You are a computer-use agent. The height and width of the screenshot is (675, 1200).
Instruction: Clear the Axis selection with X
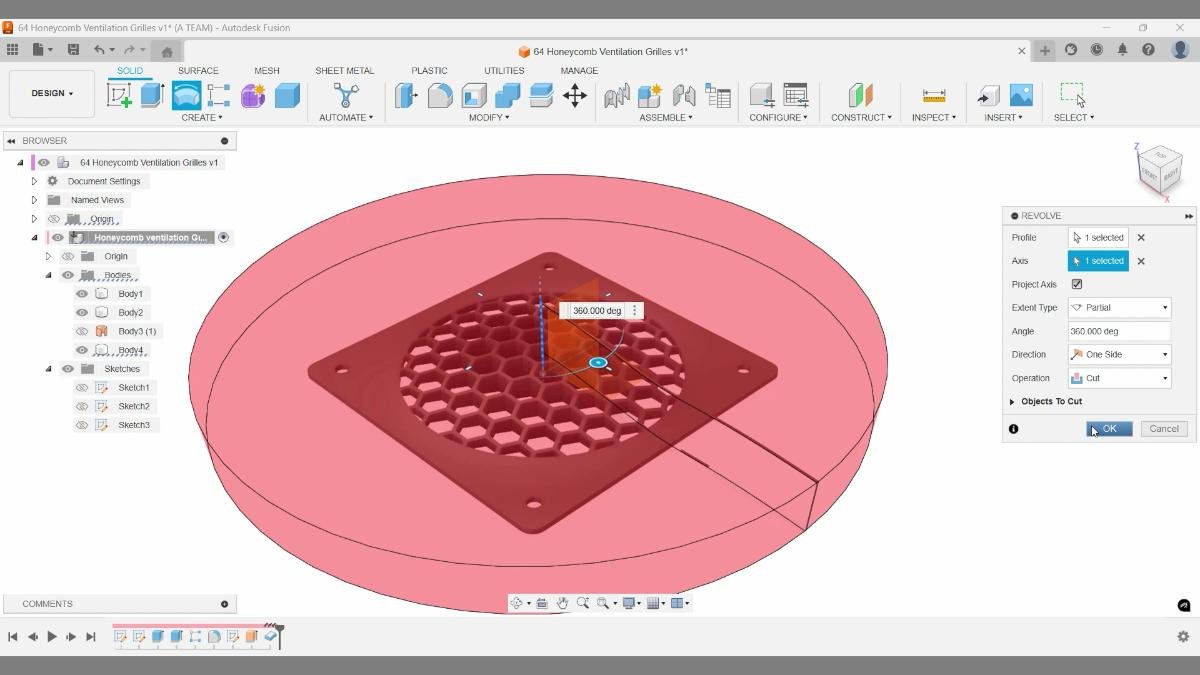pyautogui.click(x=1141, y=261)
